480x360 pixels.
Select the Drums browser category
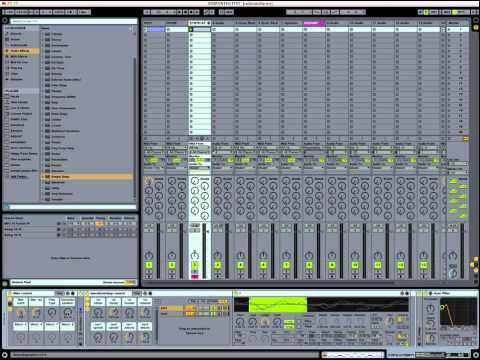coord(15,39)
